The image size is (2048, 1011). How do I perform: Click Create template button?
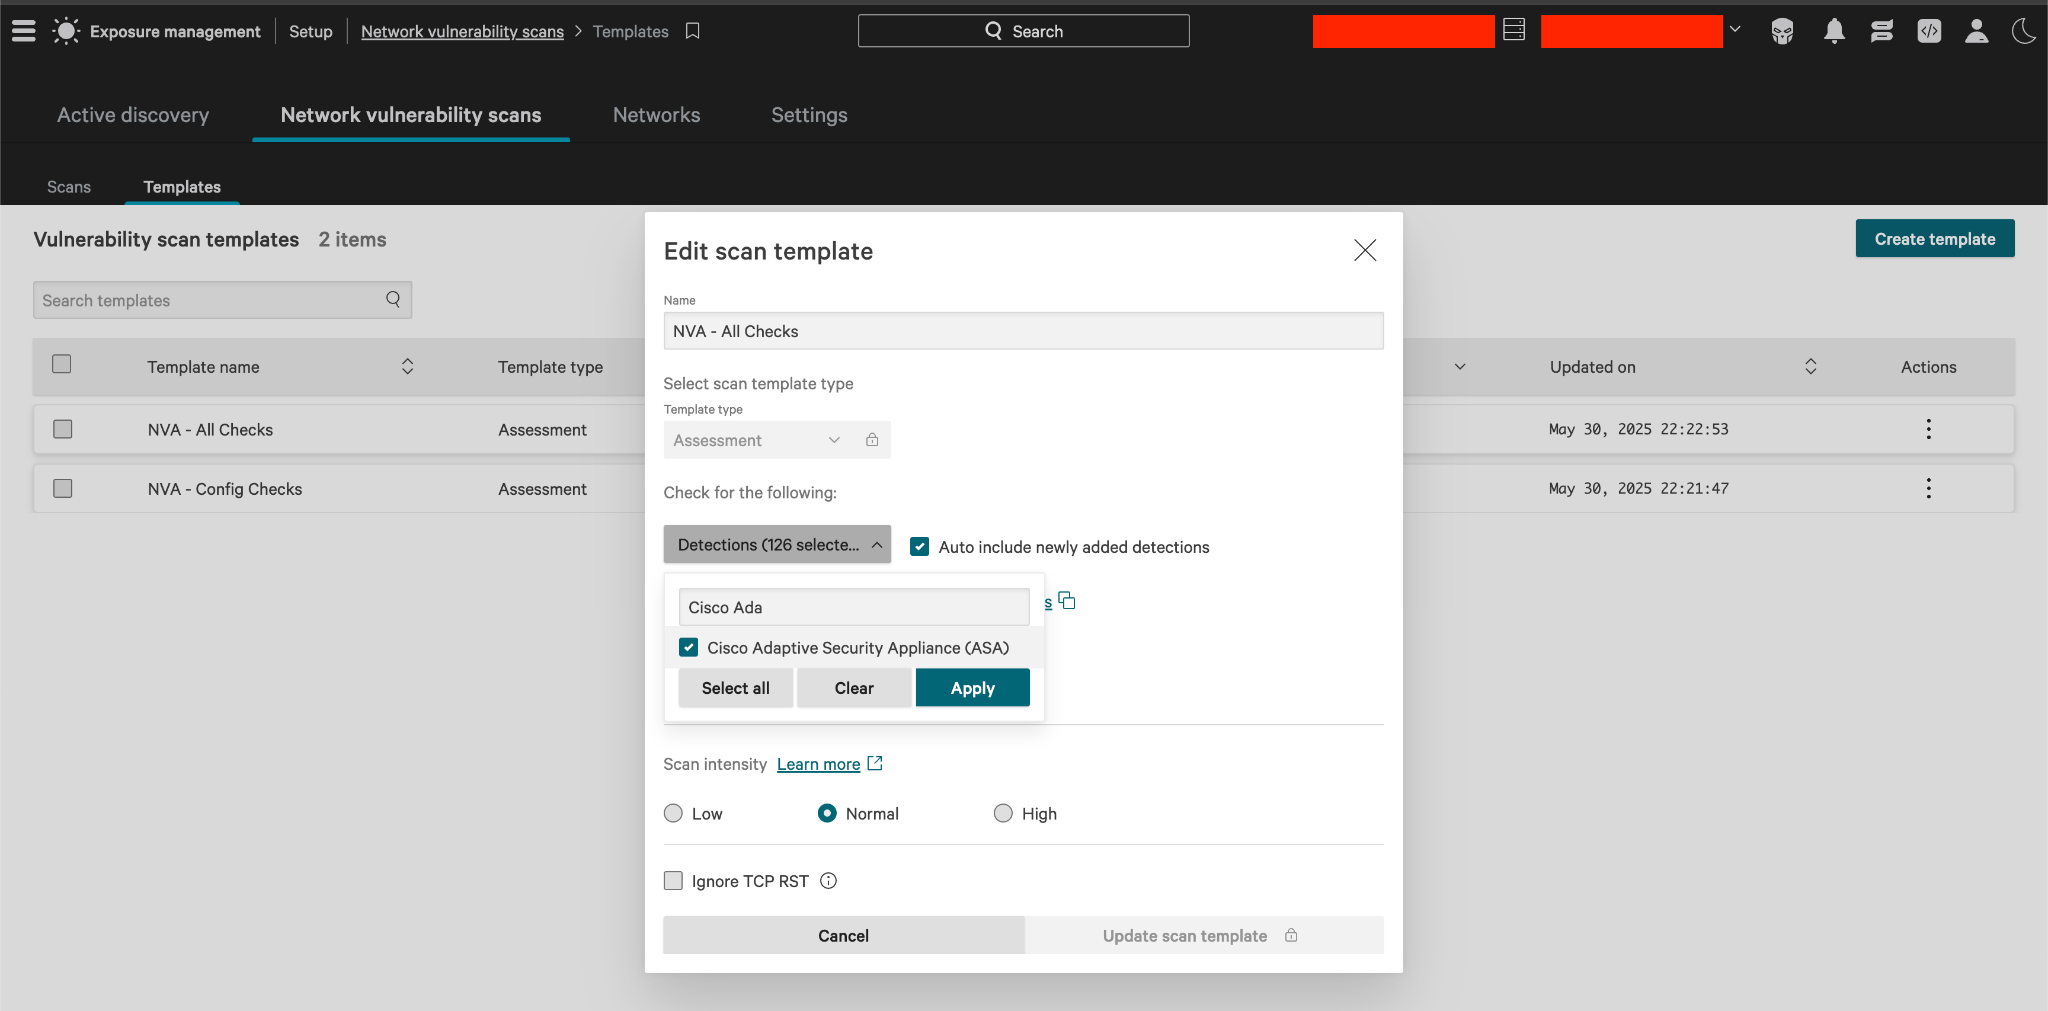tap(1935, 238)
